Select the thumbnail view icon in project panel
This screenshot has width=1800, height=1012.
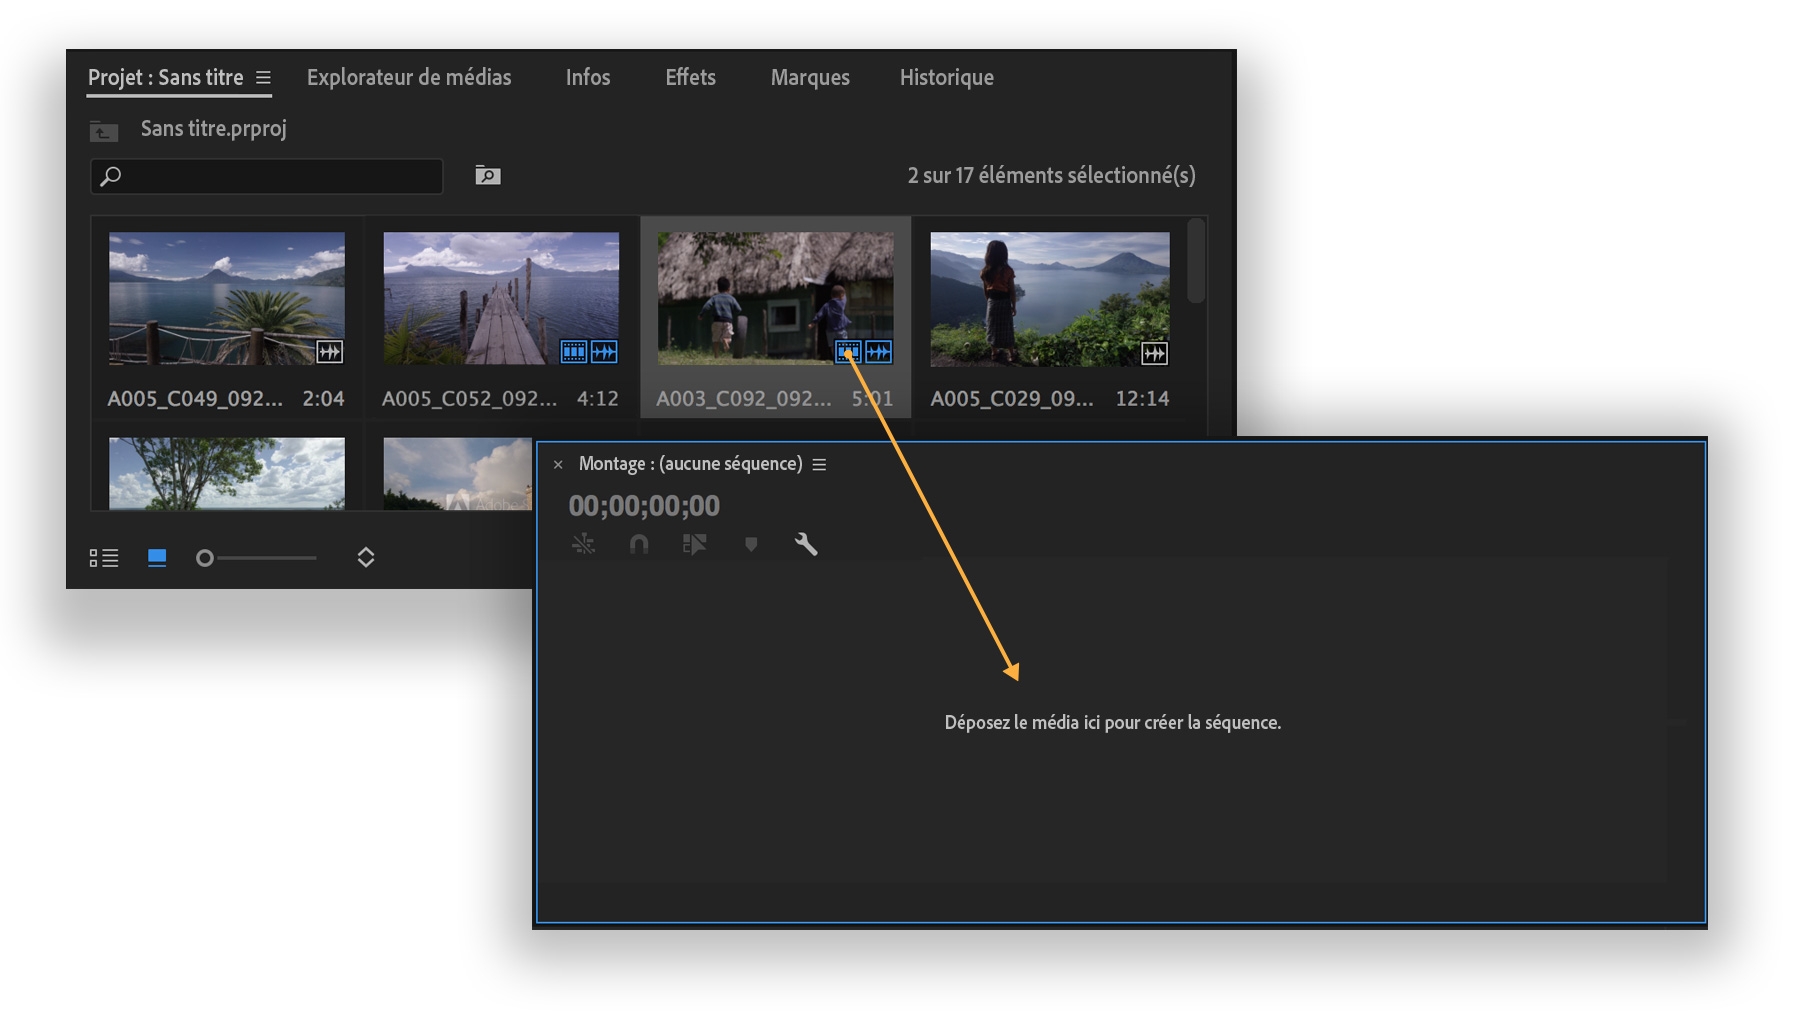click(157, 558)
